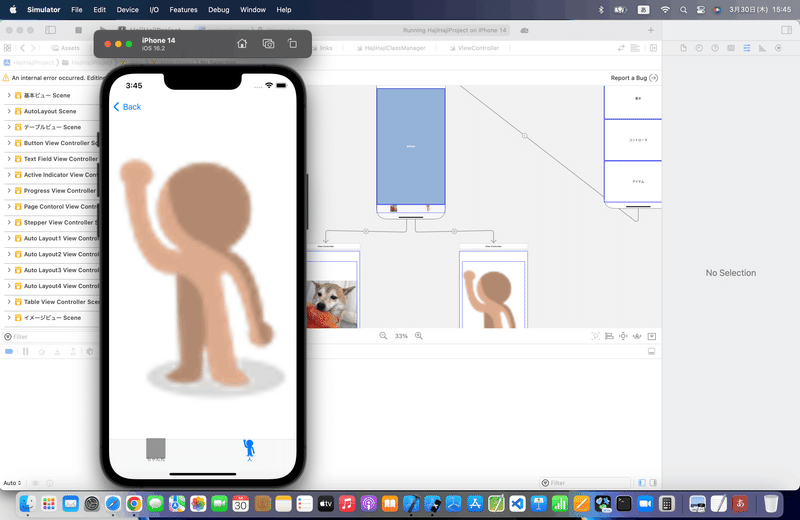Expand the AutoLayout Scene row
Image resolution: width=800 pixels, height=520 pixels.
point(9,111)
